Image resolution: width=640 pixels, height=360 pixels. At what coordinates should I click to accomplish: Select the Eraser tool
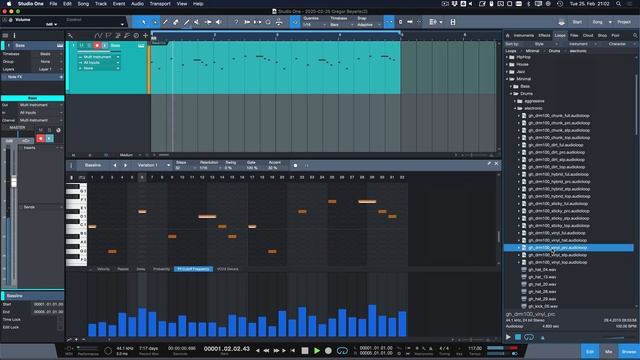(176, 22)
